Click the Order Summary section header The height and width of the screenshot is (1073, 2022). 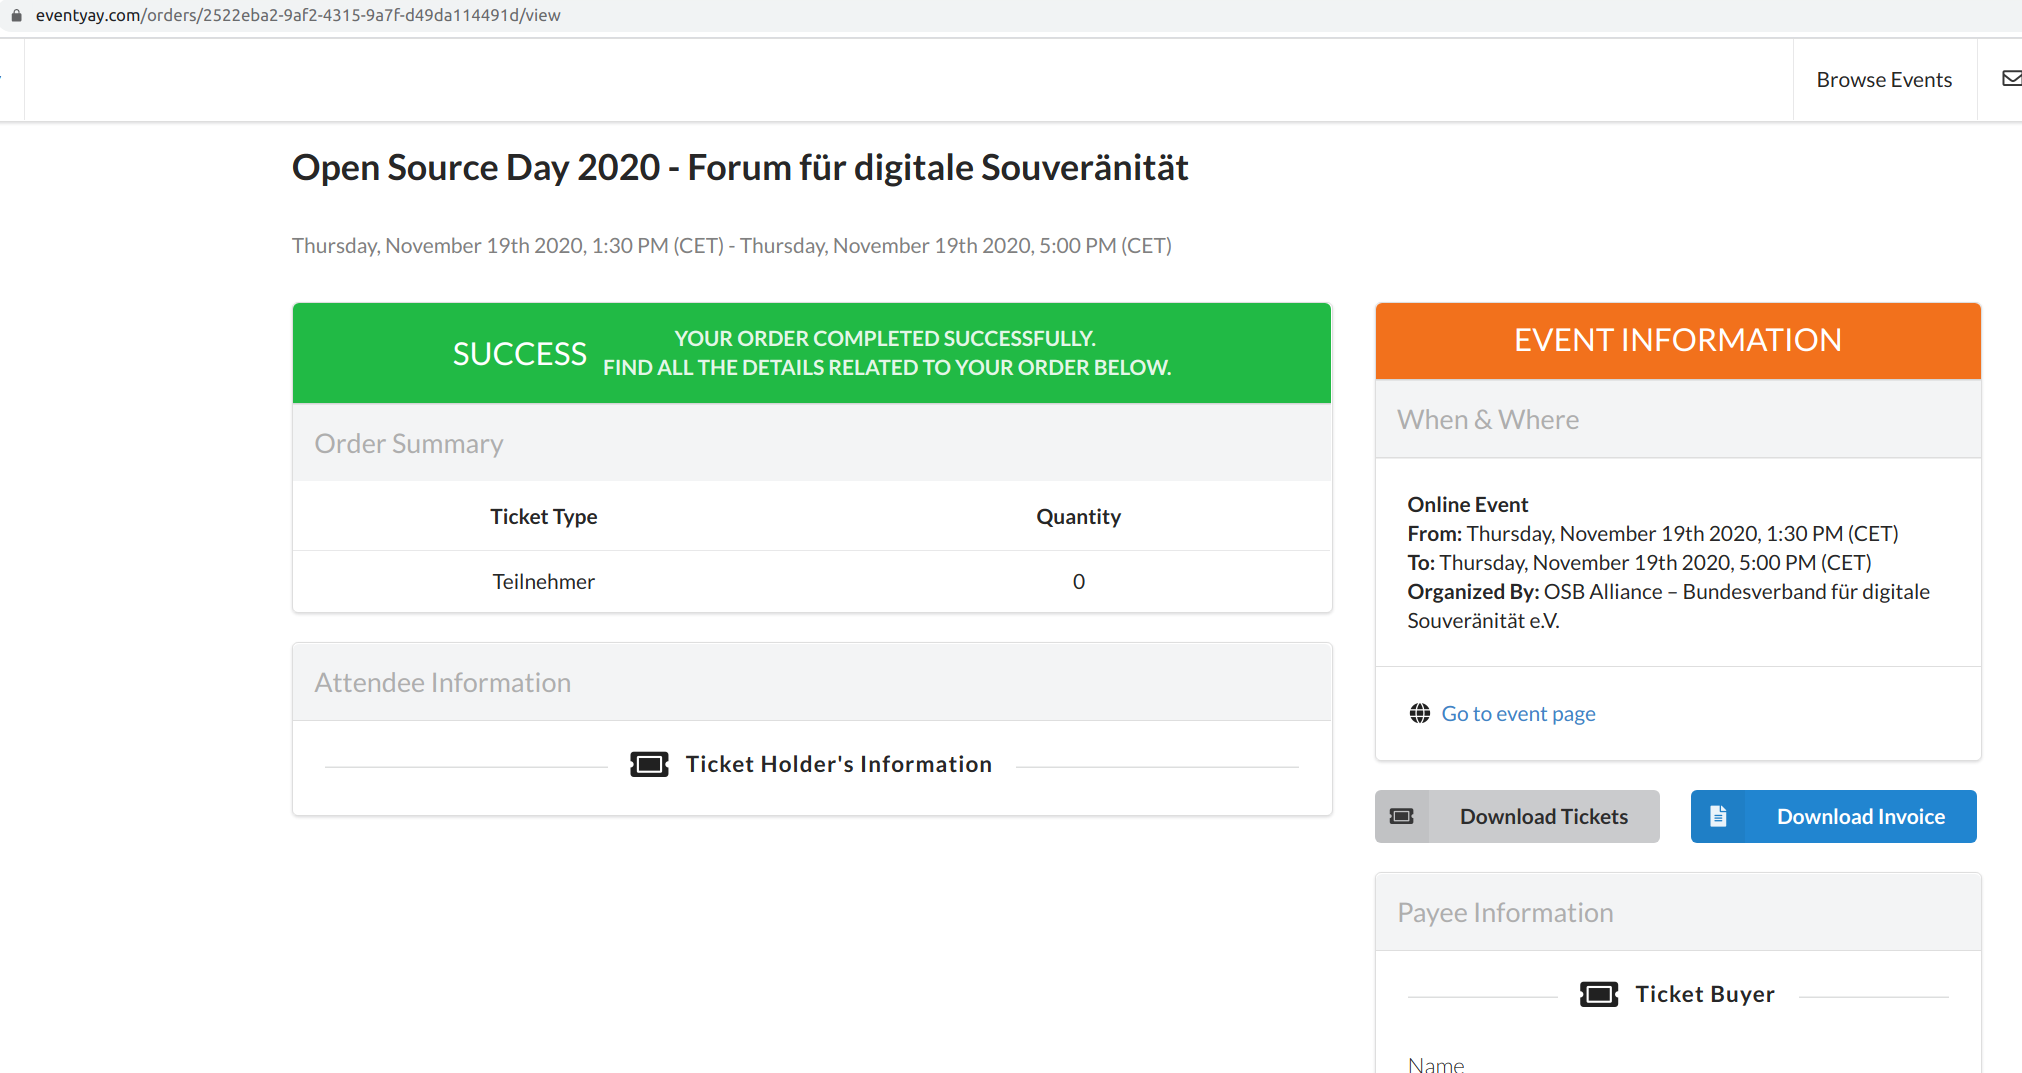click(x=409, y=443)
